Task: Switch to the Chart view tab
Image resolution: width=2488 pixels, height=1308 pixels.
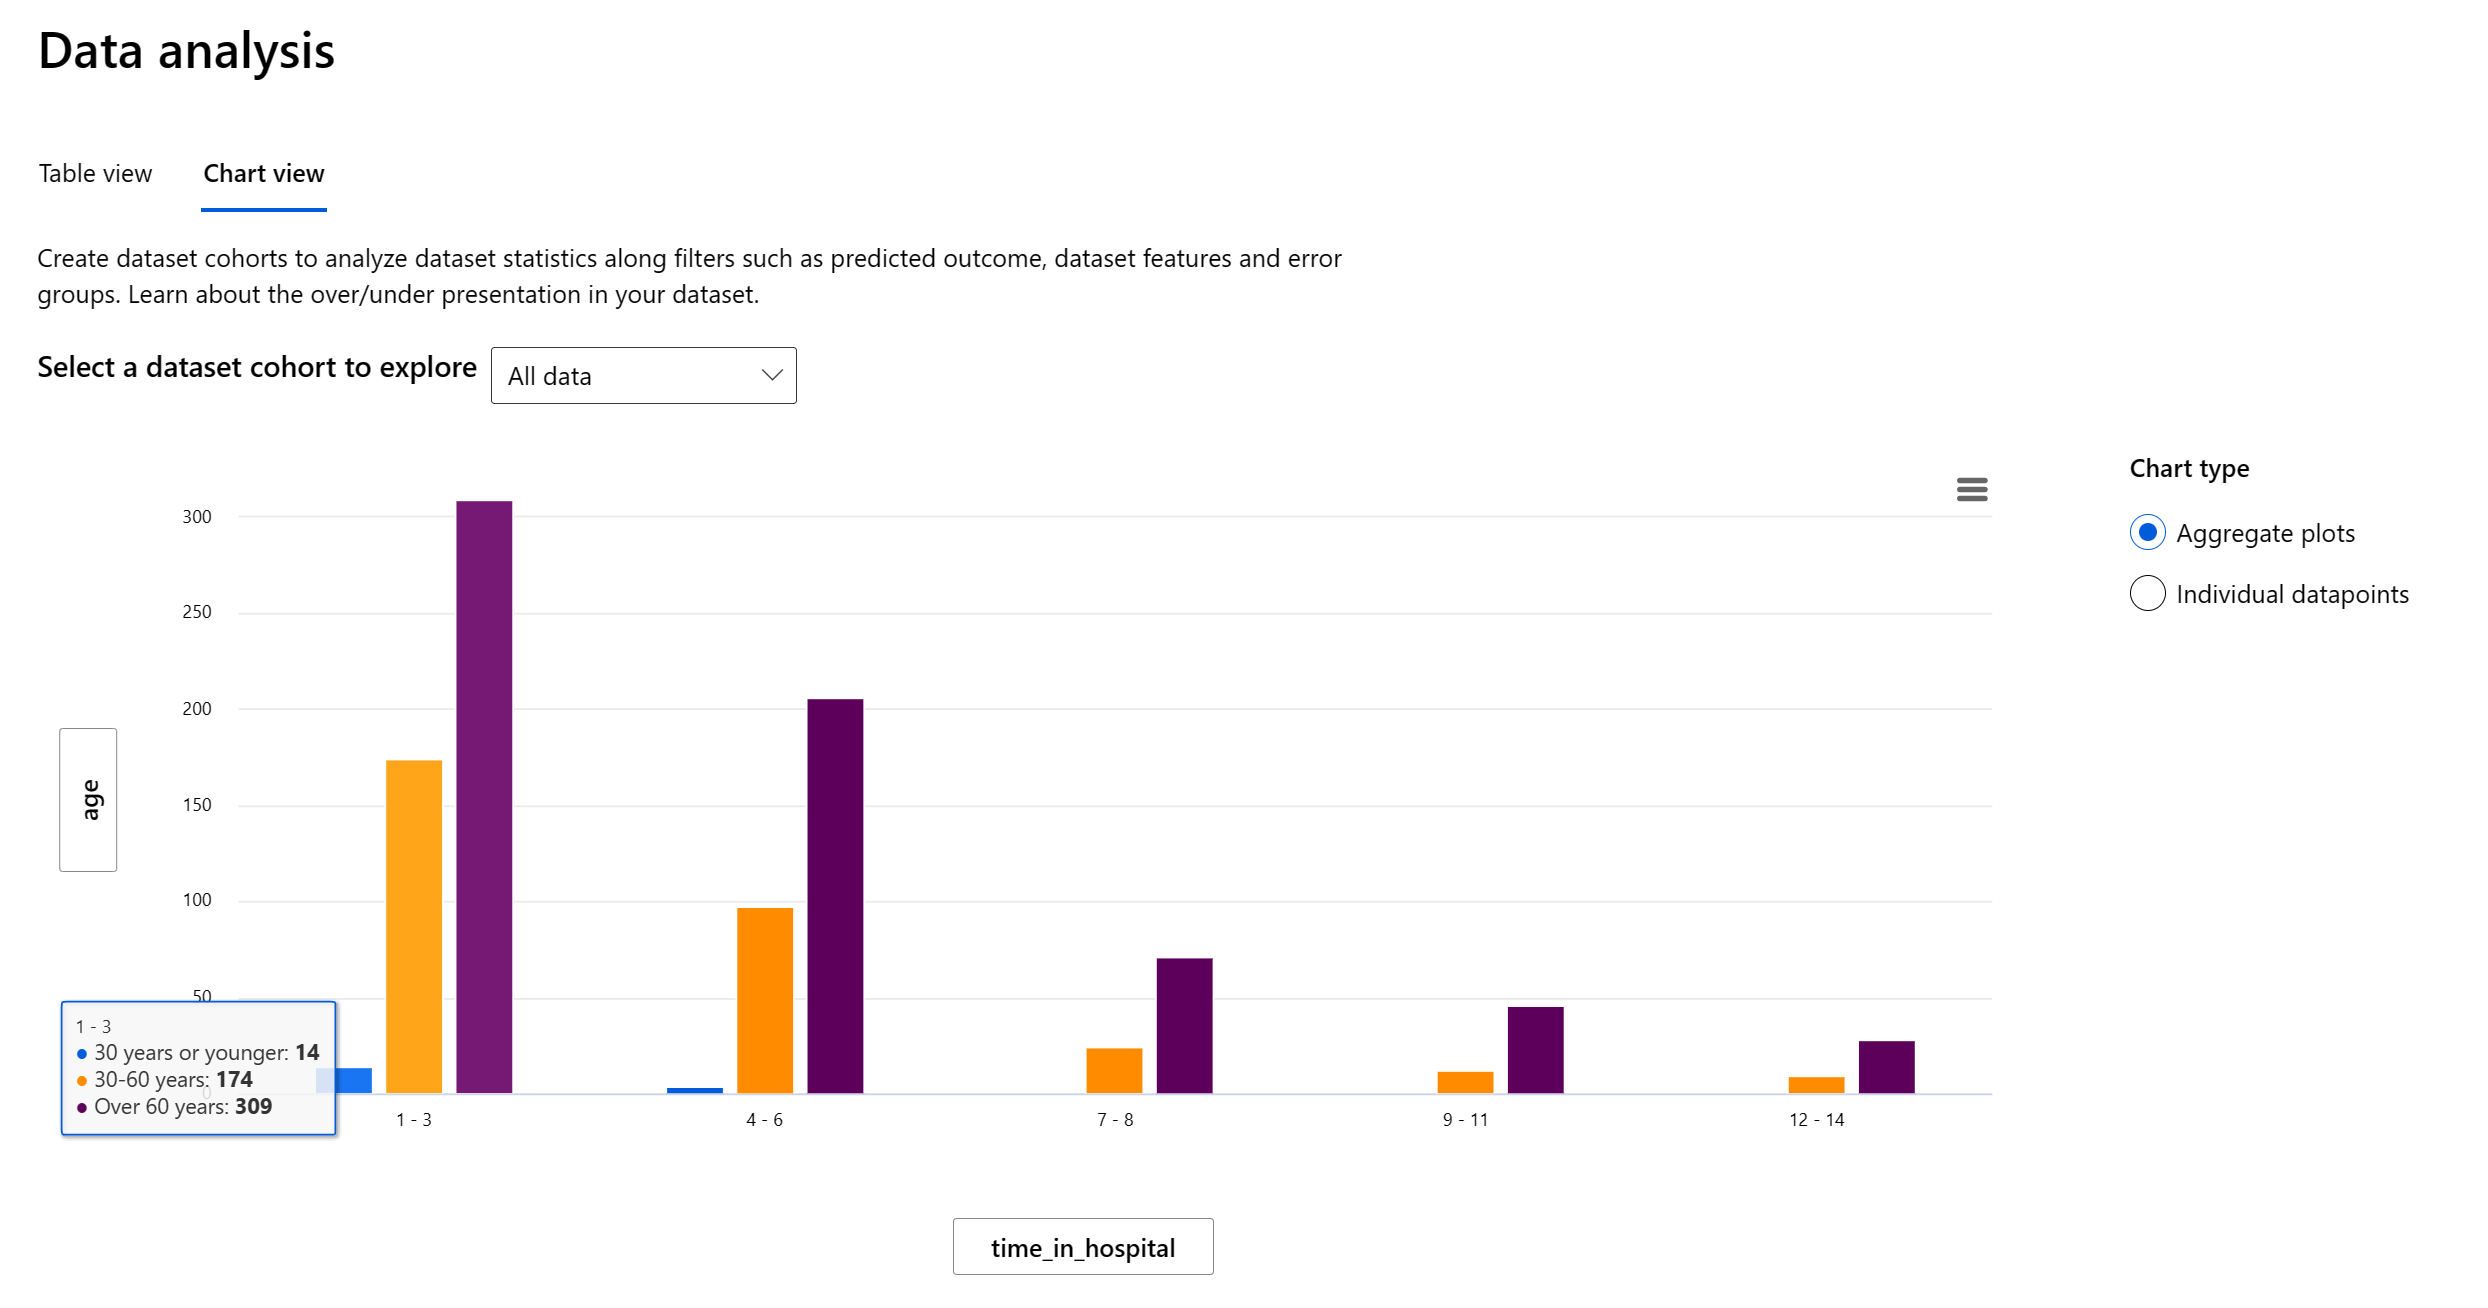Action: click(264, 174)
